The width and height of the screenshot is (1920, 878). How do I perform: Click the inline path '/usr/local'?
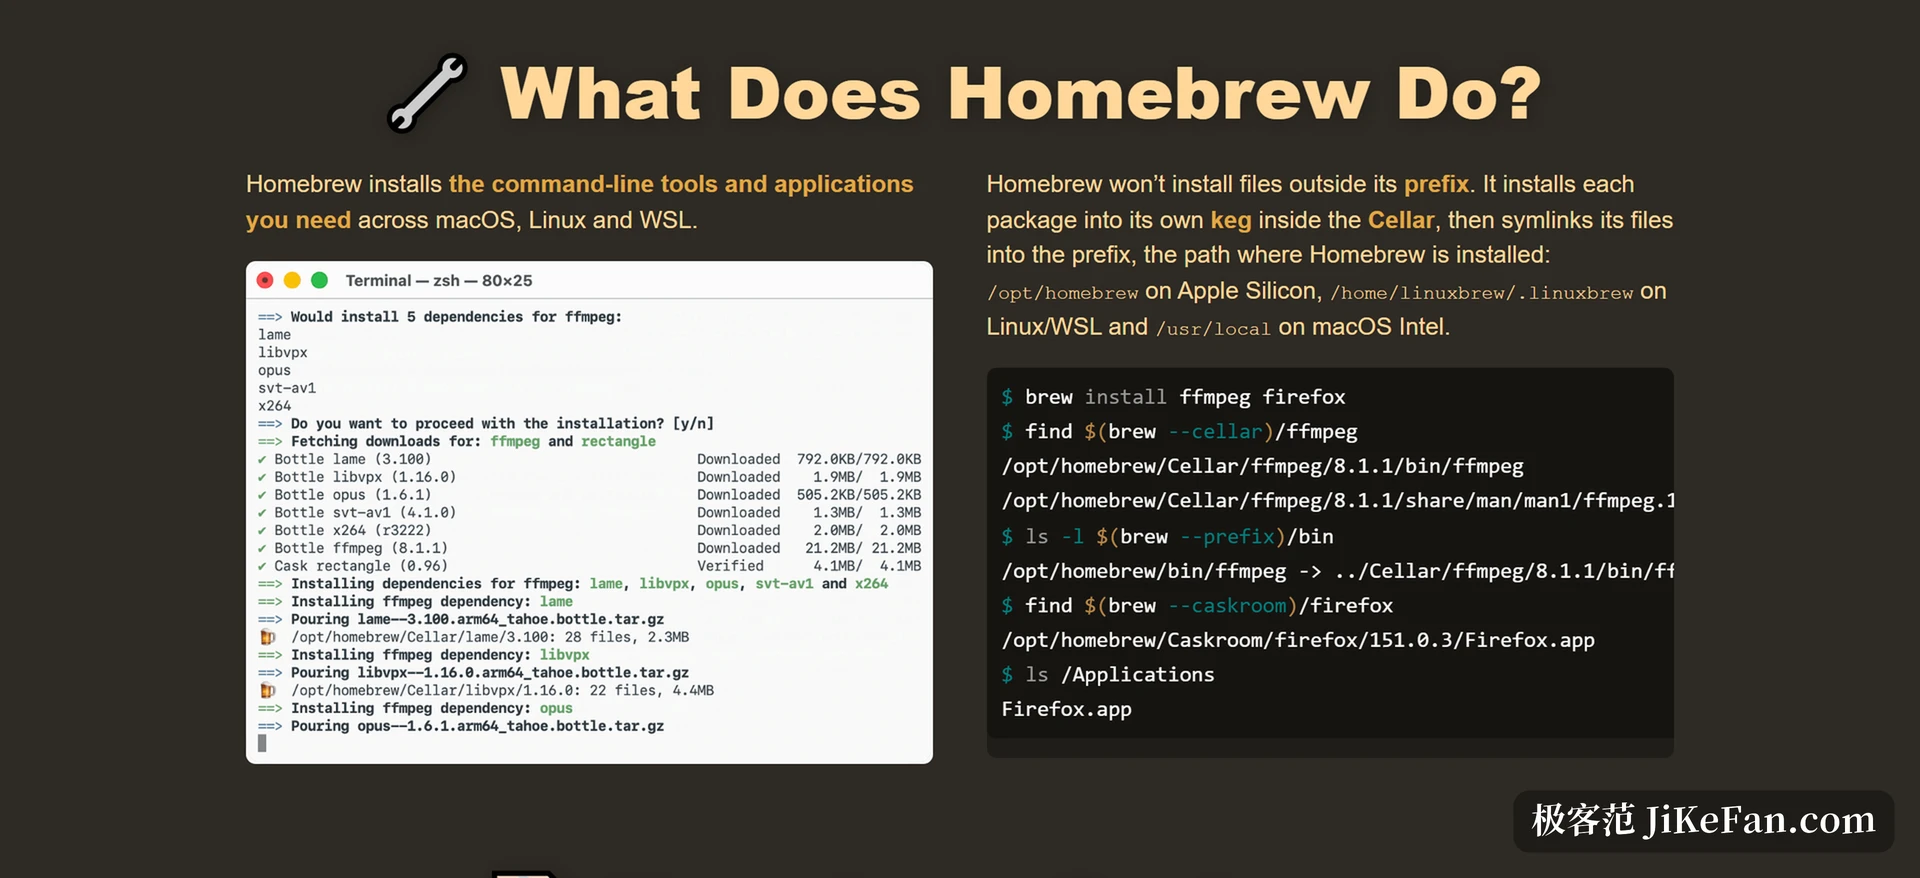coord(1213,329)
